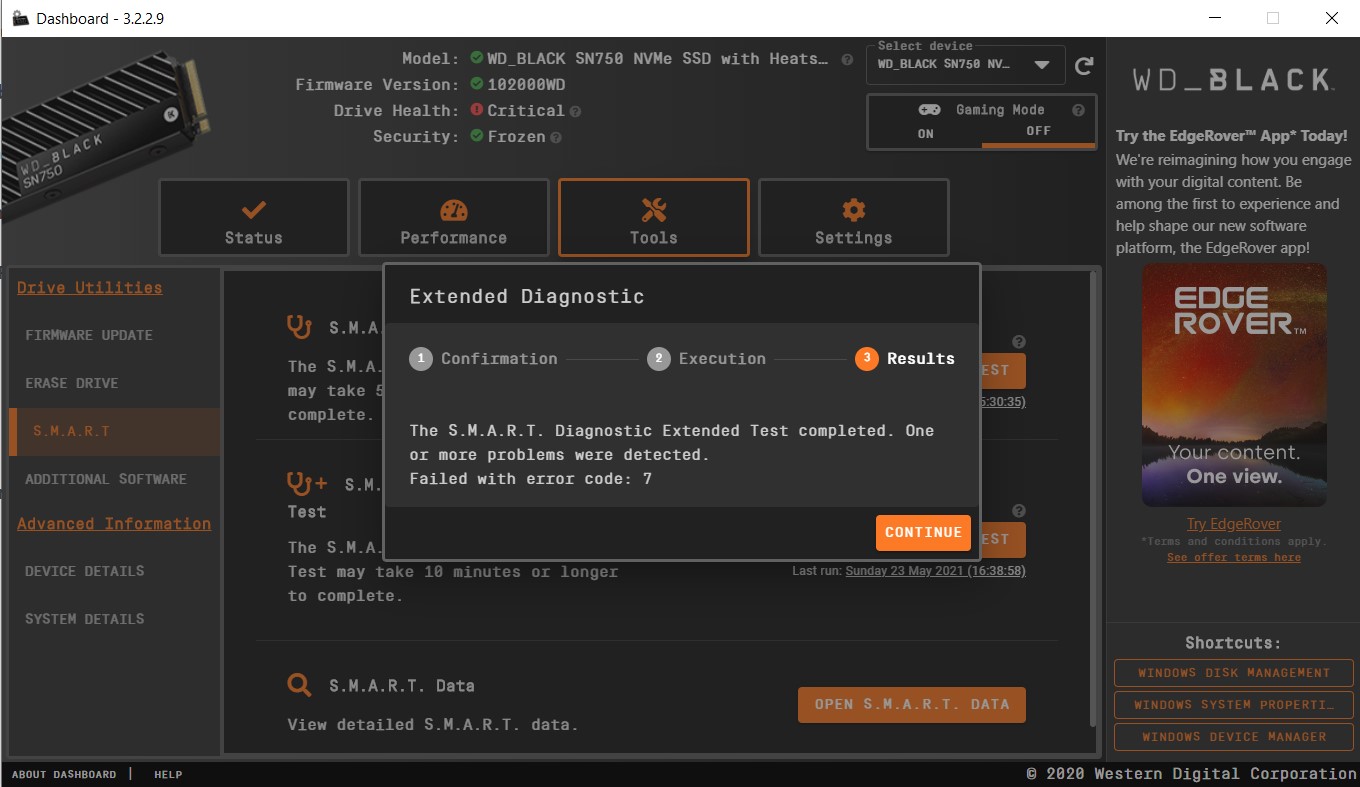1360x787 pixels.
Task: Click the red Critical health status icon
Action: [x=477, y=110]
